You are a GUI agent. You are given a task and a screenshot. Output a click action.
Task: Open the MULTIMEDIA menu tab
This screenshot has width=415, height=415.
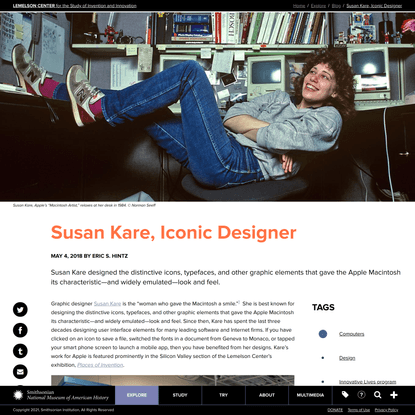tap(310, 395)
